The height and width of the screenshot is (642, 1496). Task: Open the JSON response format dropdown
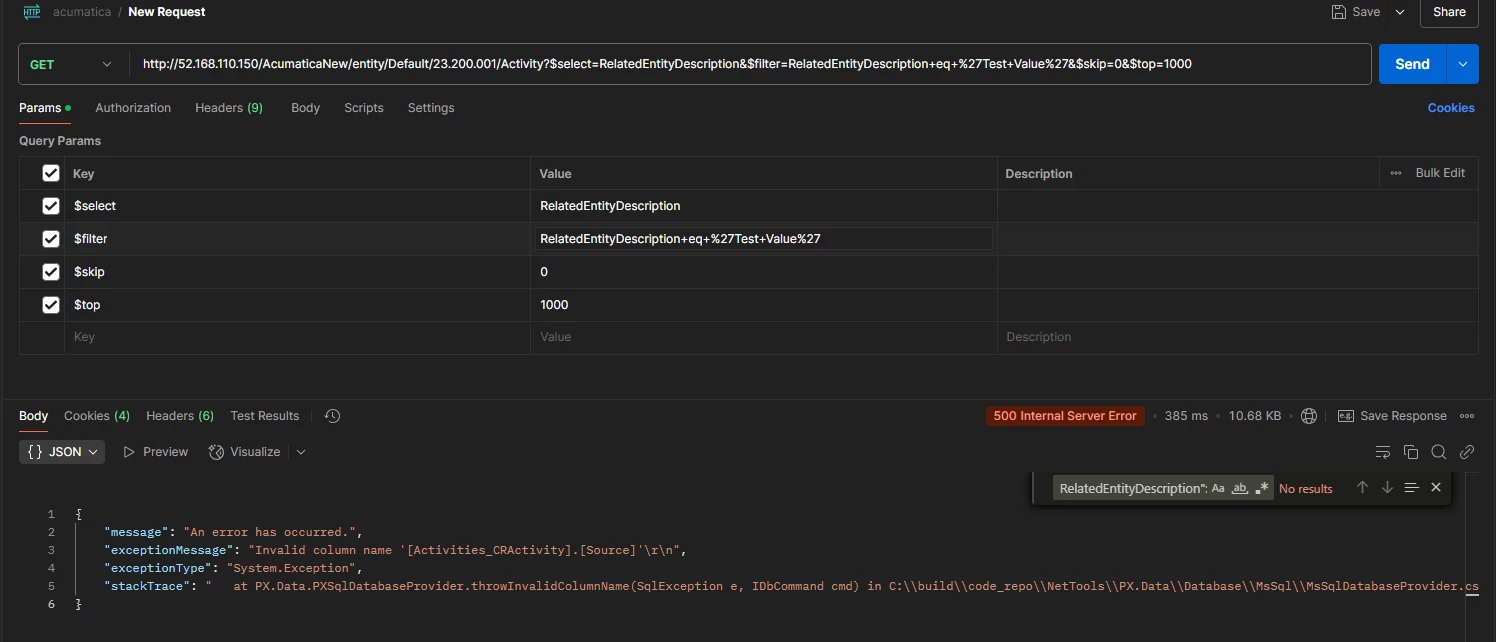[61, 451]
